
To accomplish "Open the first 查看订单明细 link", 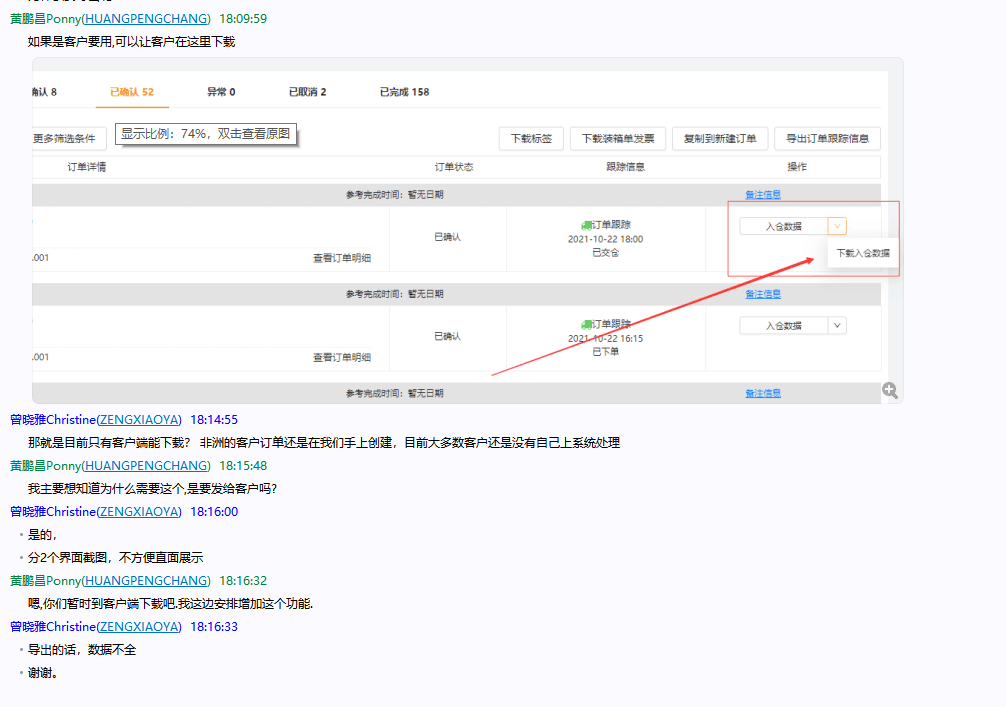I will 342,258.
